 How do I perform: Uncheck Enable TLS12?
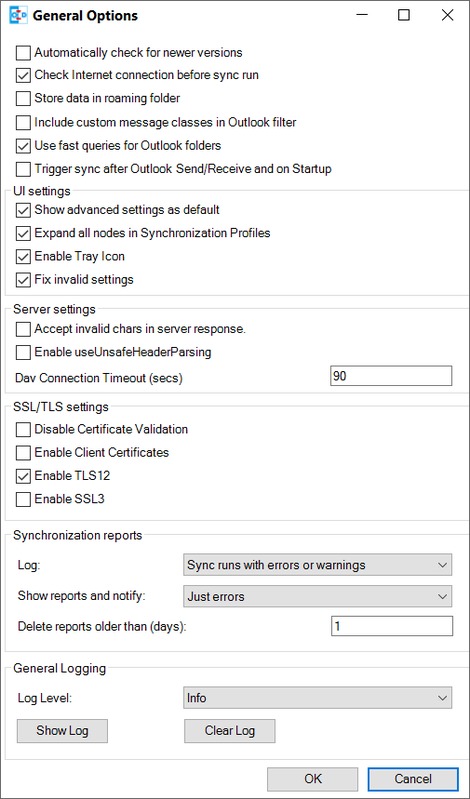click(x=23, y=476)
